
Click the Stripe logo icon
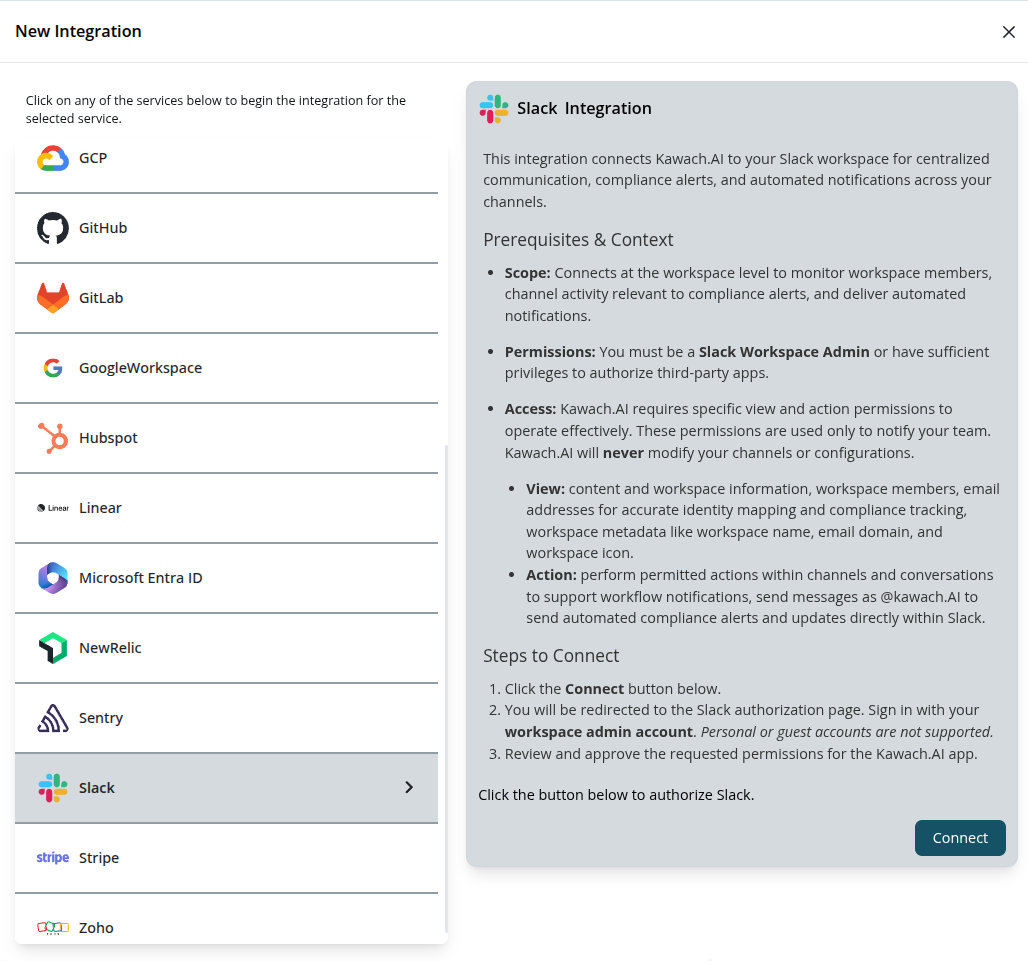tap(52, 857)
